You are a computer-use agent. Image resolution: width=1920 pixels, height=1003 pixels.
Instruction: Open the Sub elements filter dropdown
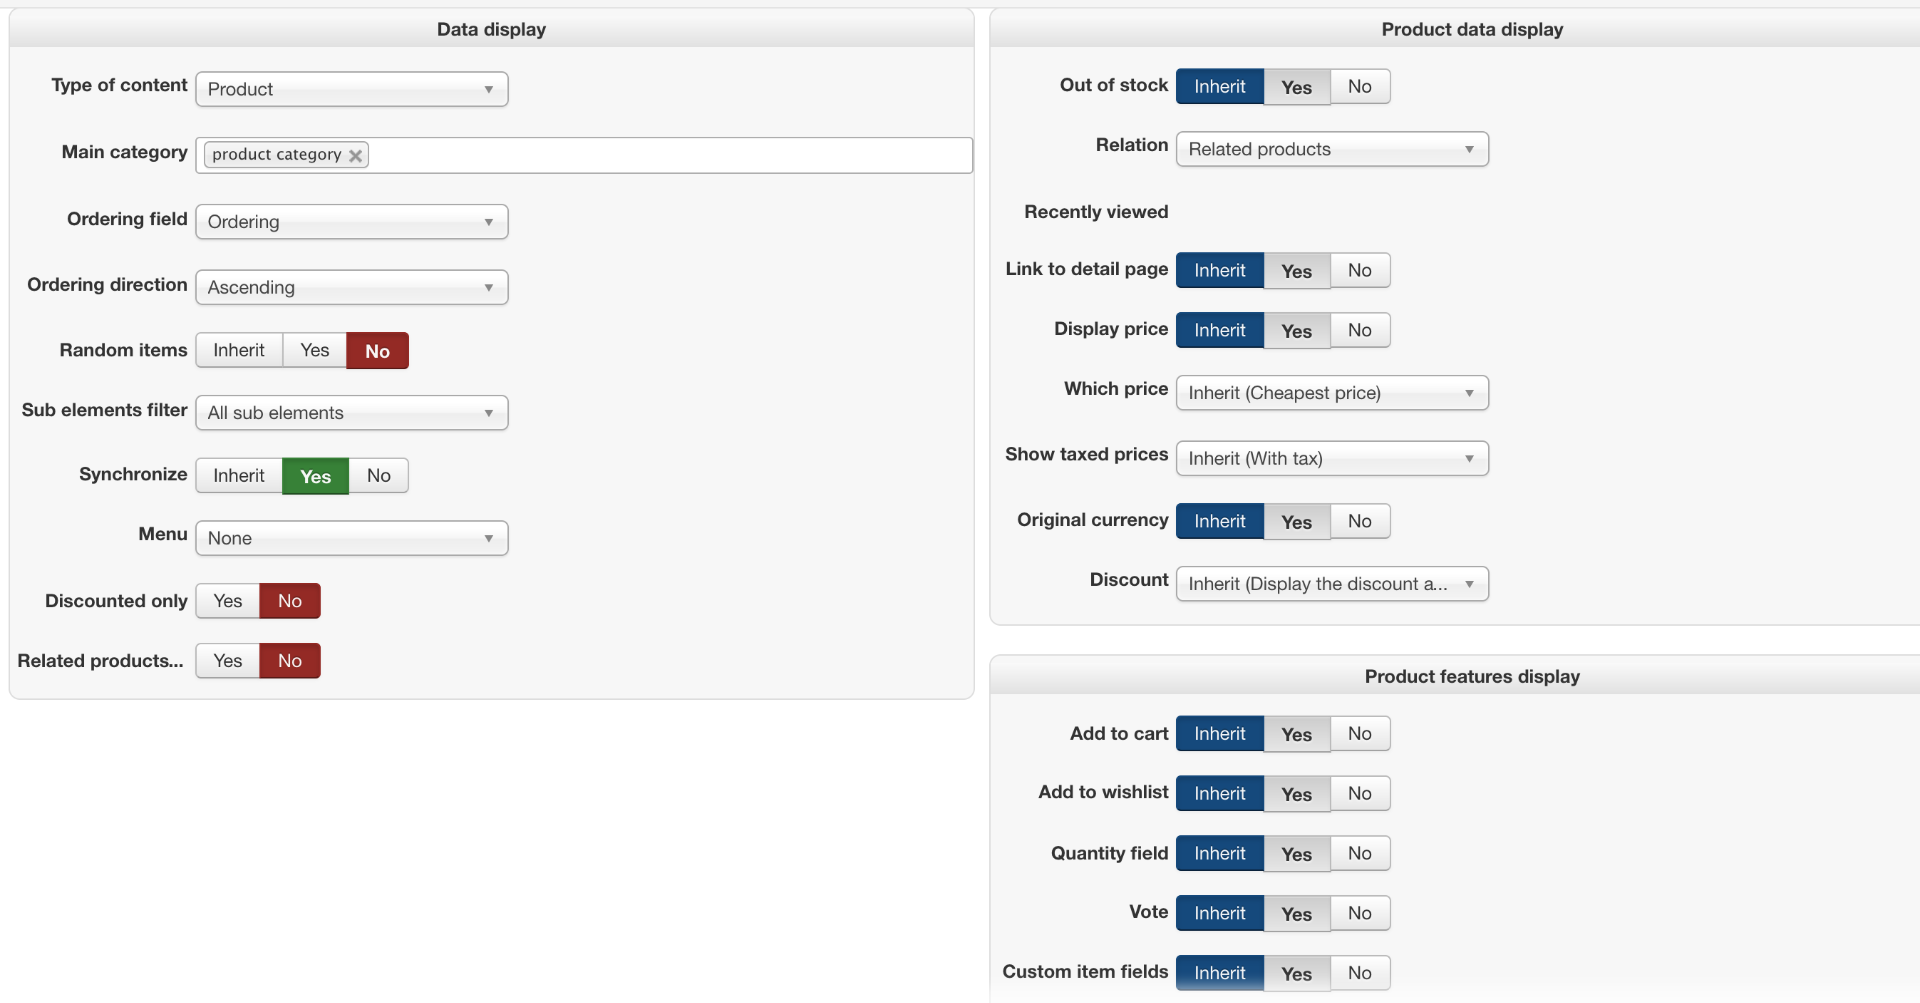(x=351, y=413)
